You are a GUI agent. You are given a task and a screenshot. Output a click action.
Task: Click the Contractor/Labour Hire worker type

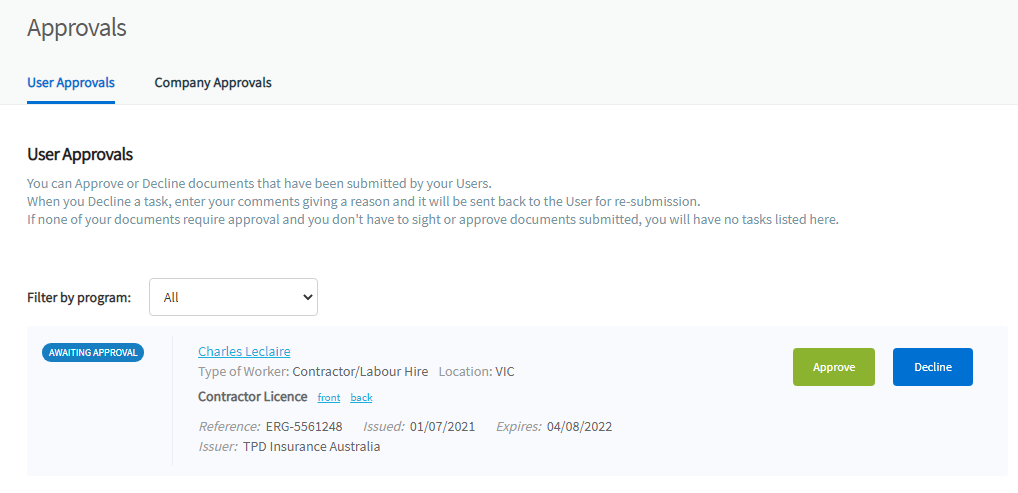click(360, 372)
